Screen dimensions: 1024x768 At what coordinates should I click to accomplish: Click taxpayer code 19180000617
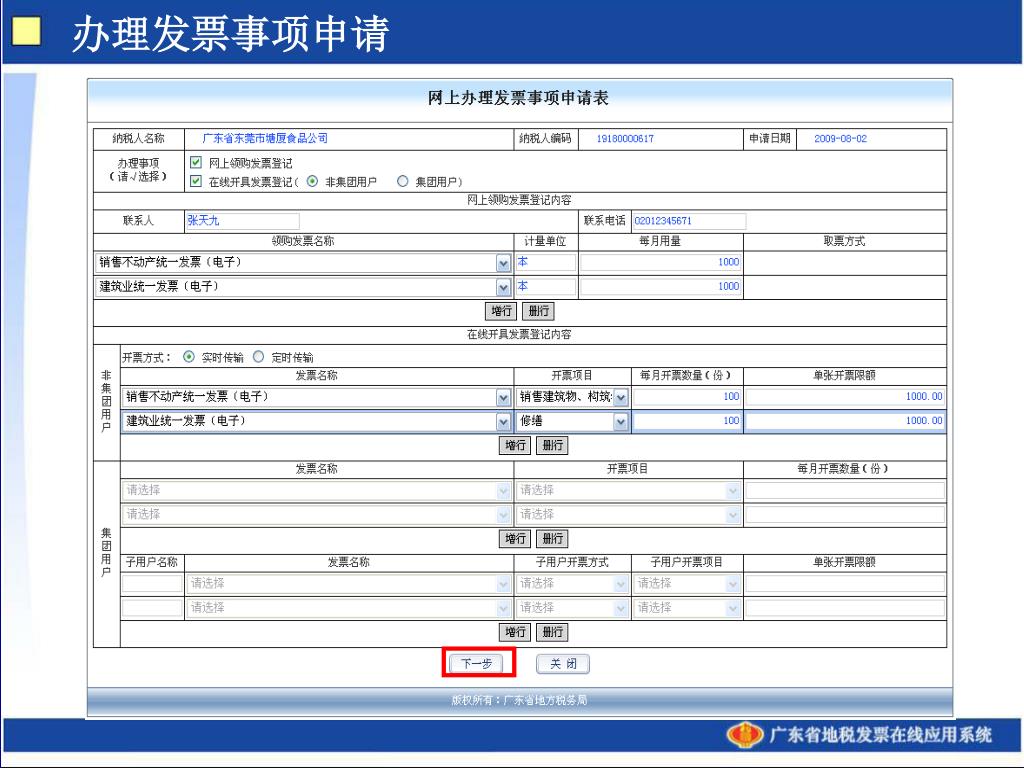[625, 138]
